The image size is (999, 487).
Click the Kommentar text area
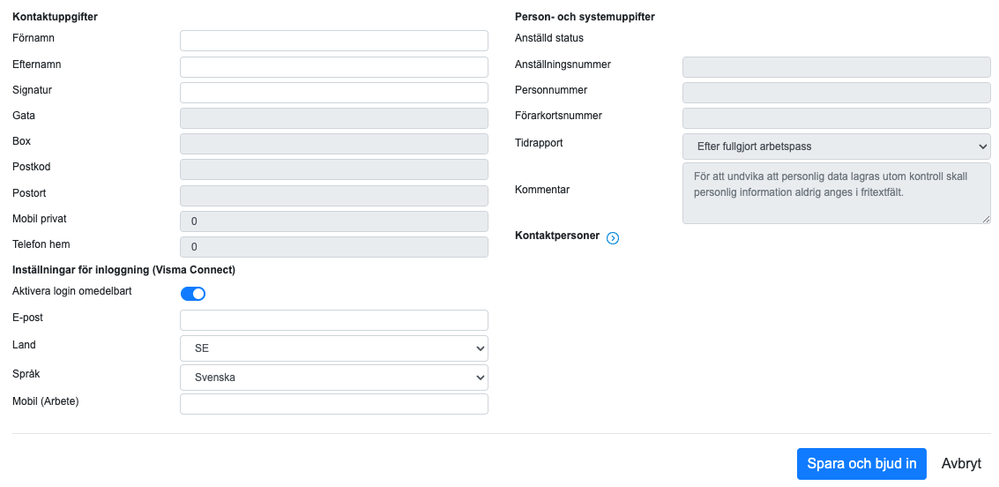(836, 193)
